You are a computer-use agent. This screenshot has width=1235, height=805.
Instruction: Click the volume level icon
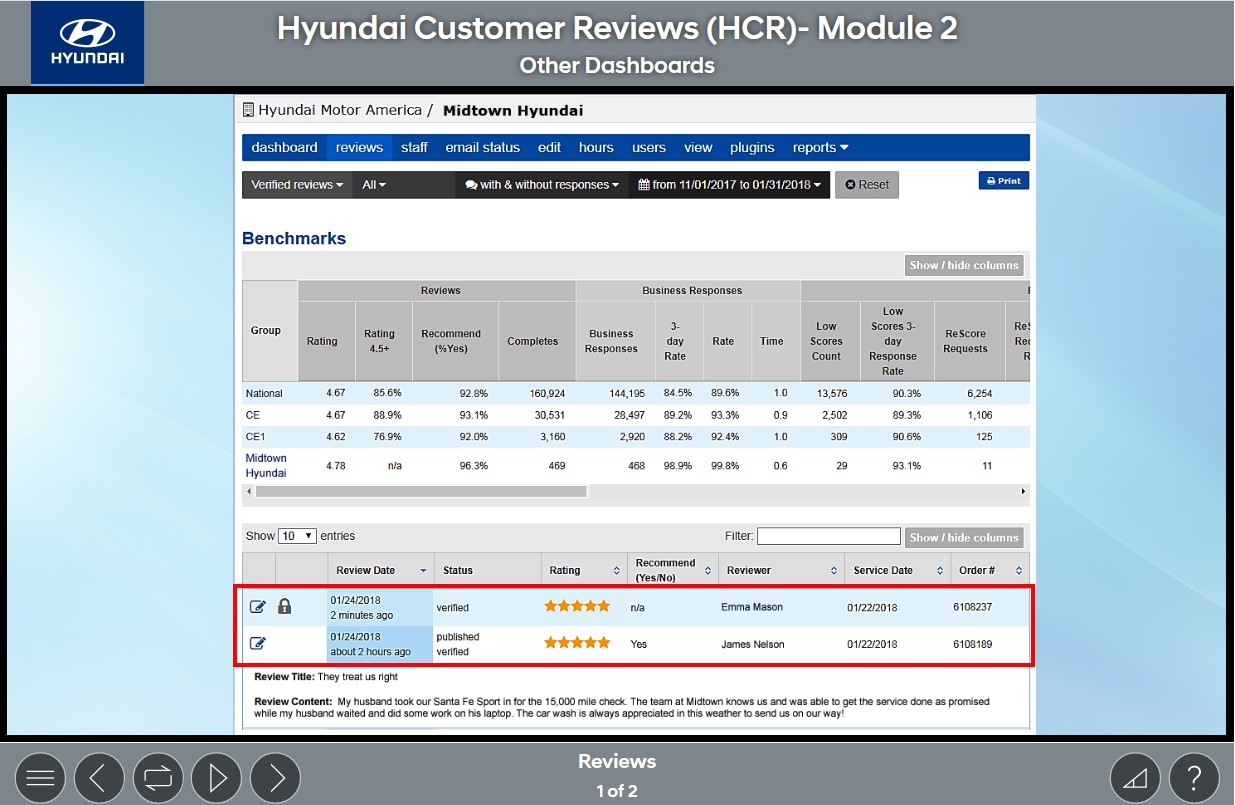[1135, 778]
